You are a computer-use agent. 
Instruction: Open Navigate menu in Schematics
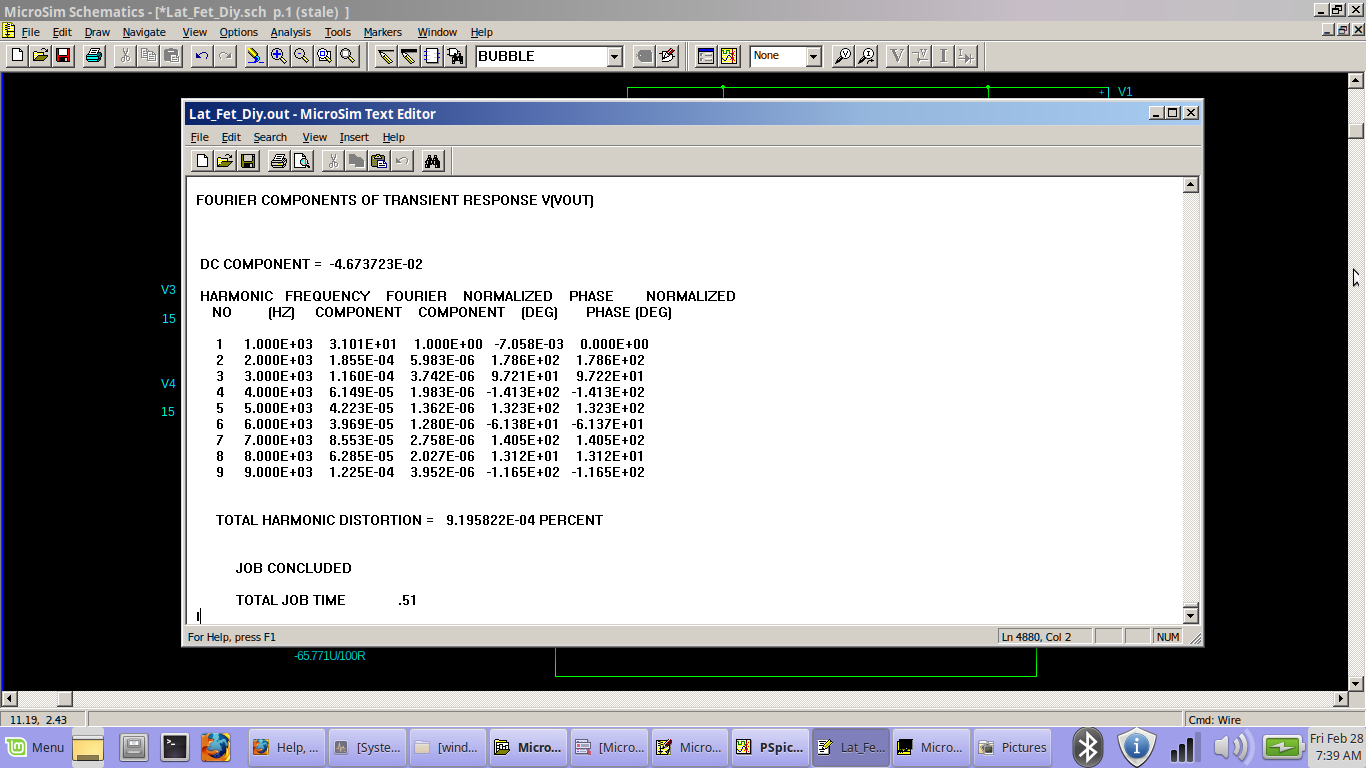(144, 32)
